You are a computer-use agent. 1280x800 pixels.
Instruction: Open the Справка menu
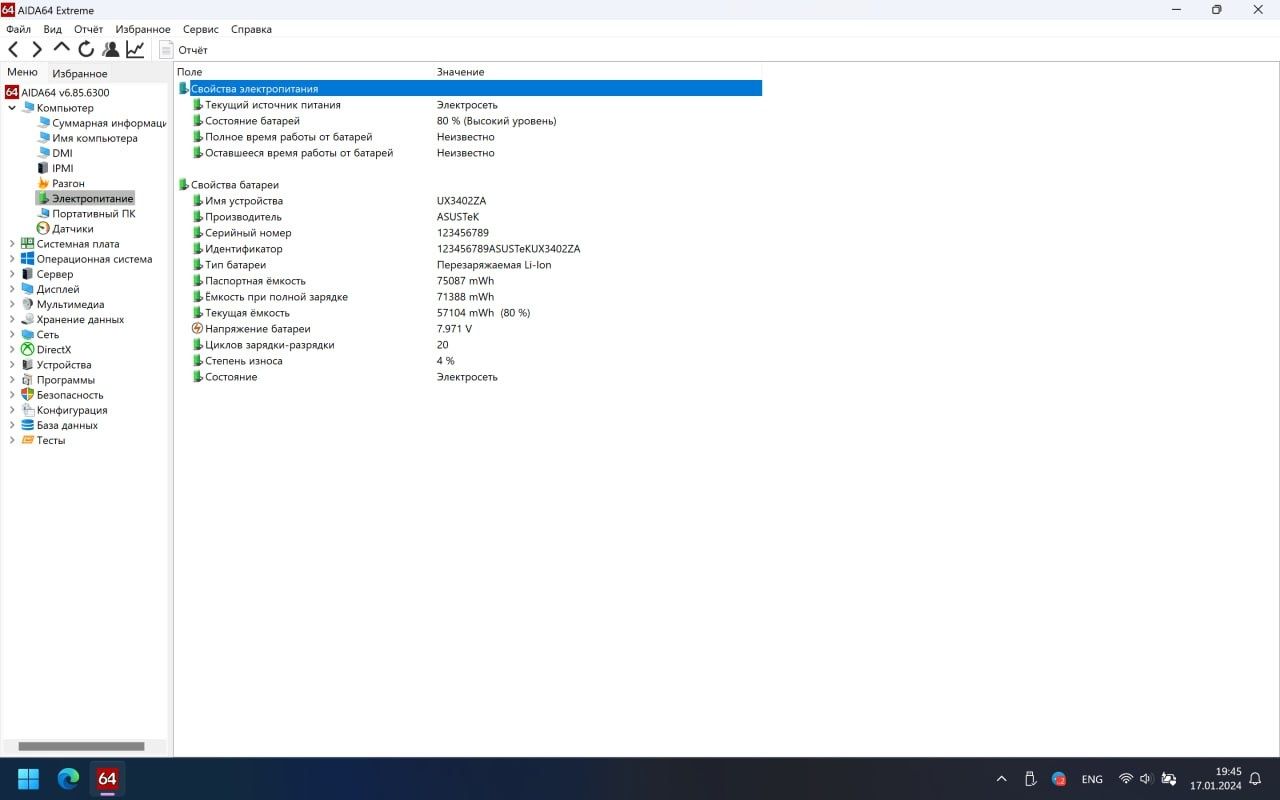[x=251, y=29]
